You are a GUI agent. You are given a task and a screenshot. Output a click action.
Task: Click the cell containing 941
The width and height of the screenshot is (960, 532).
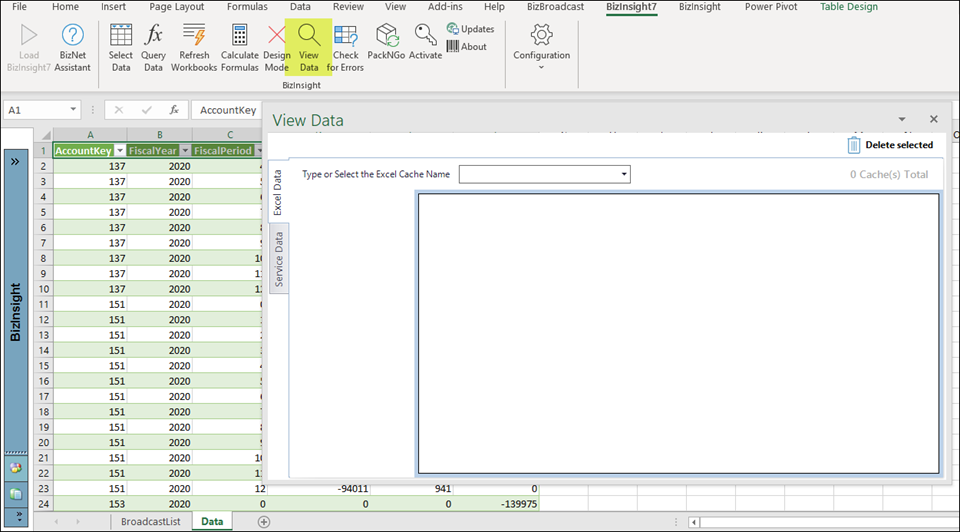(x=412, y=489)
